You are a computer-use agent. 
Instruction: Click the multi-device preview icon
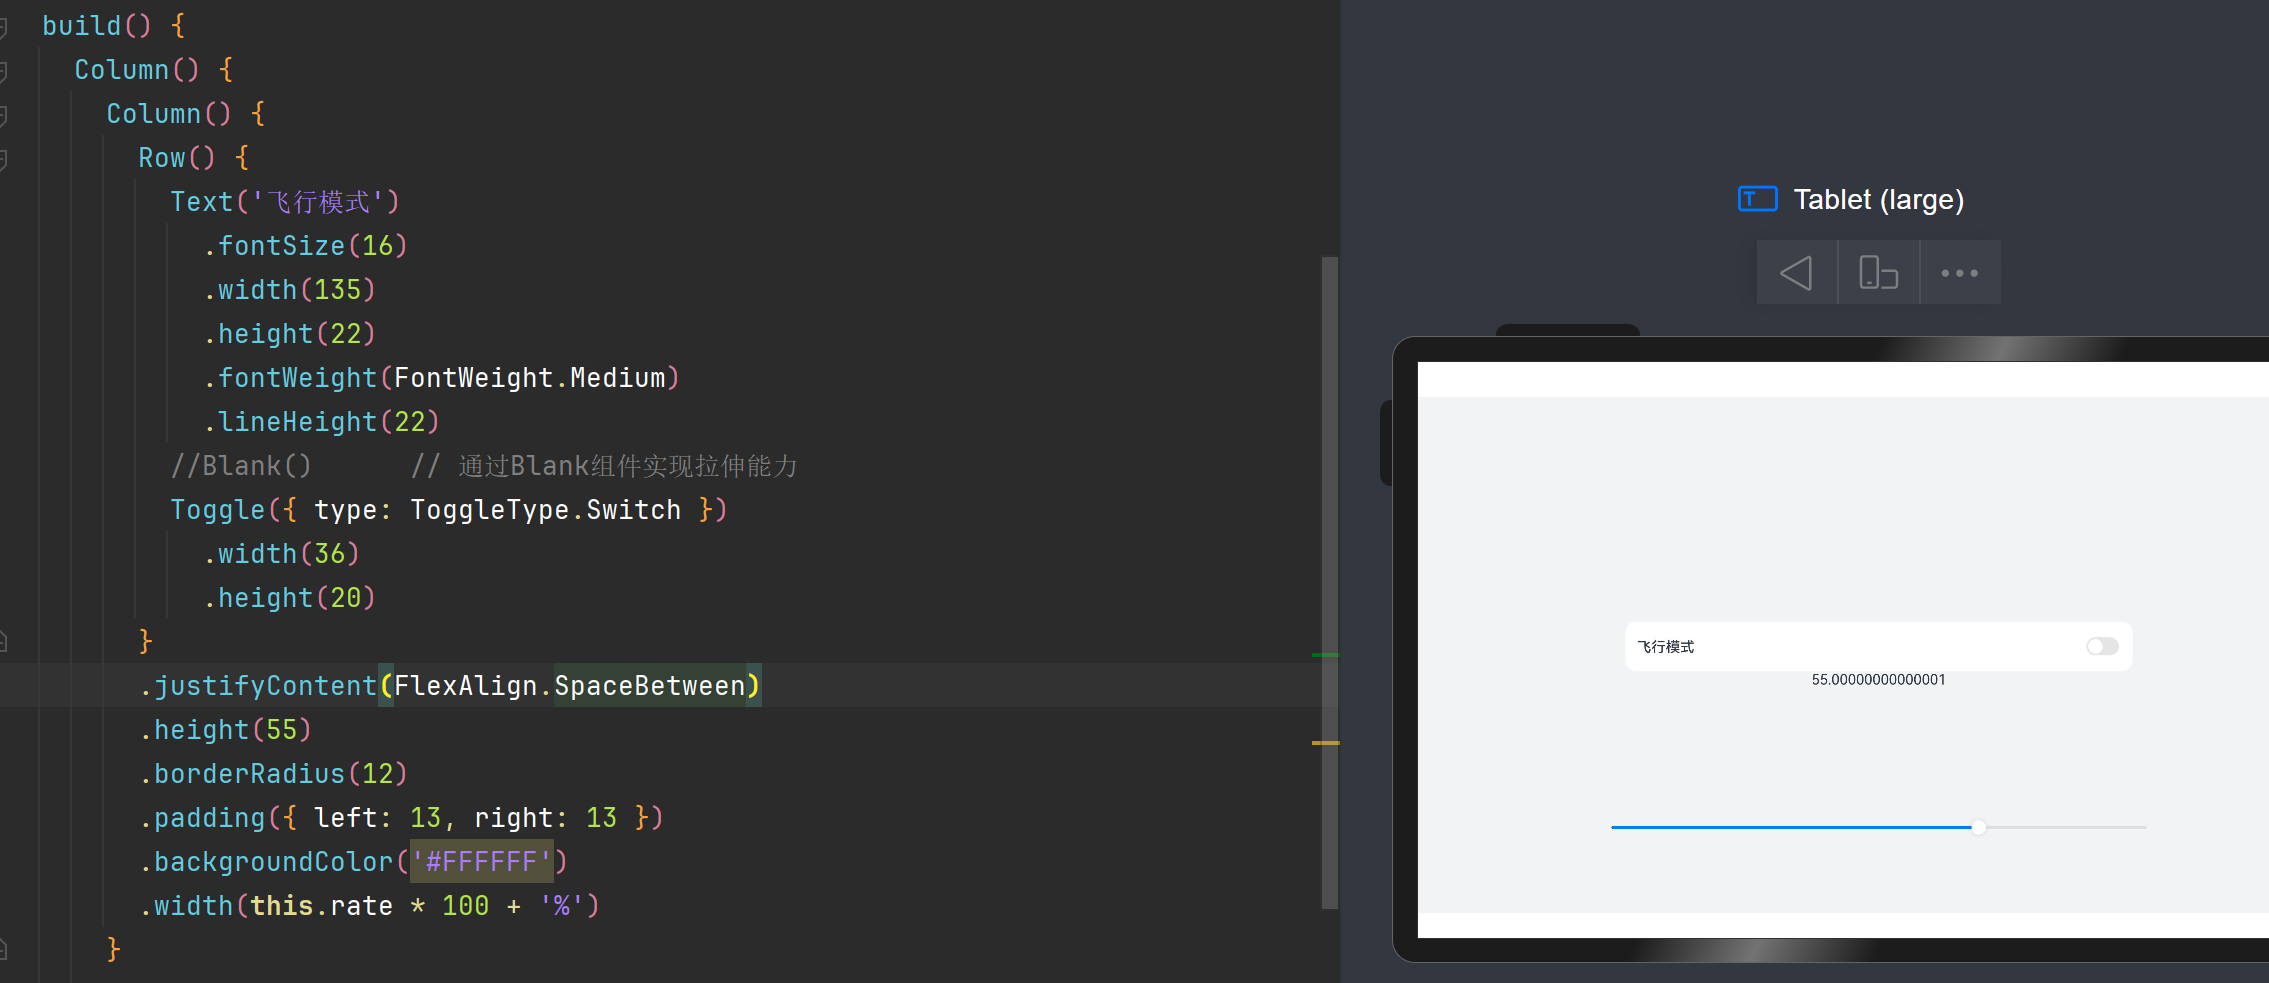coord(1878,272)
